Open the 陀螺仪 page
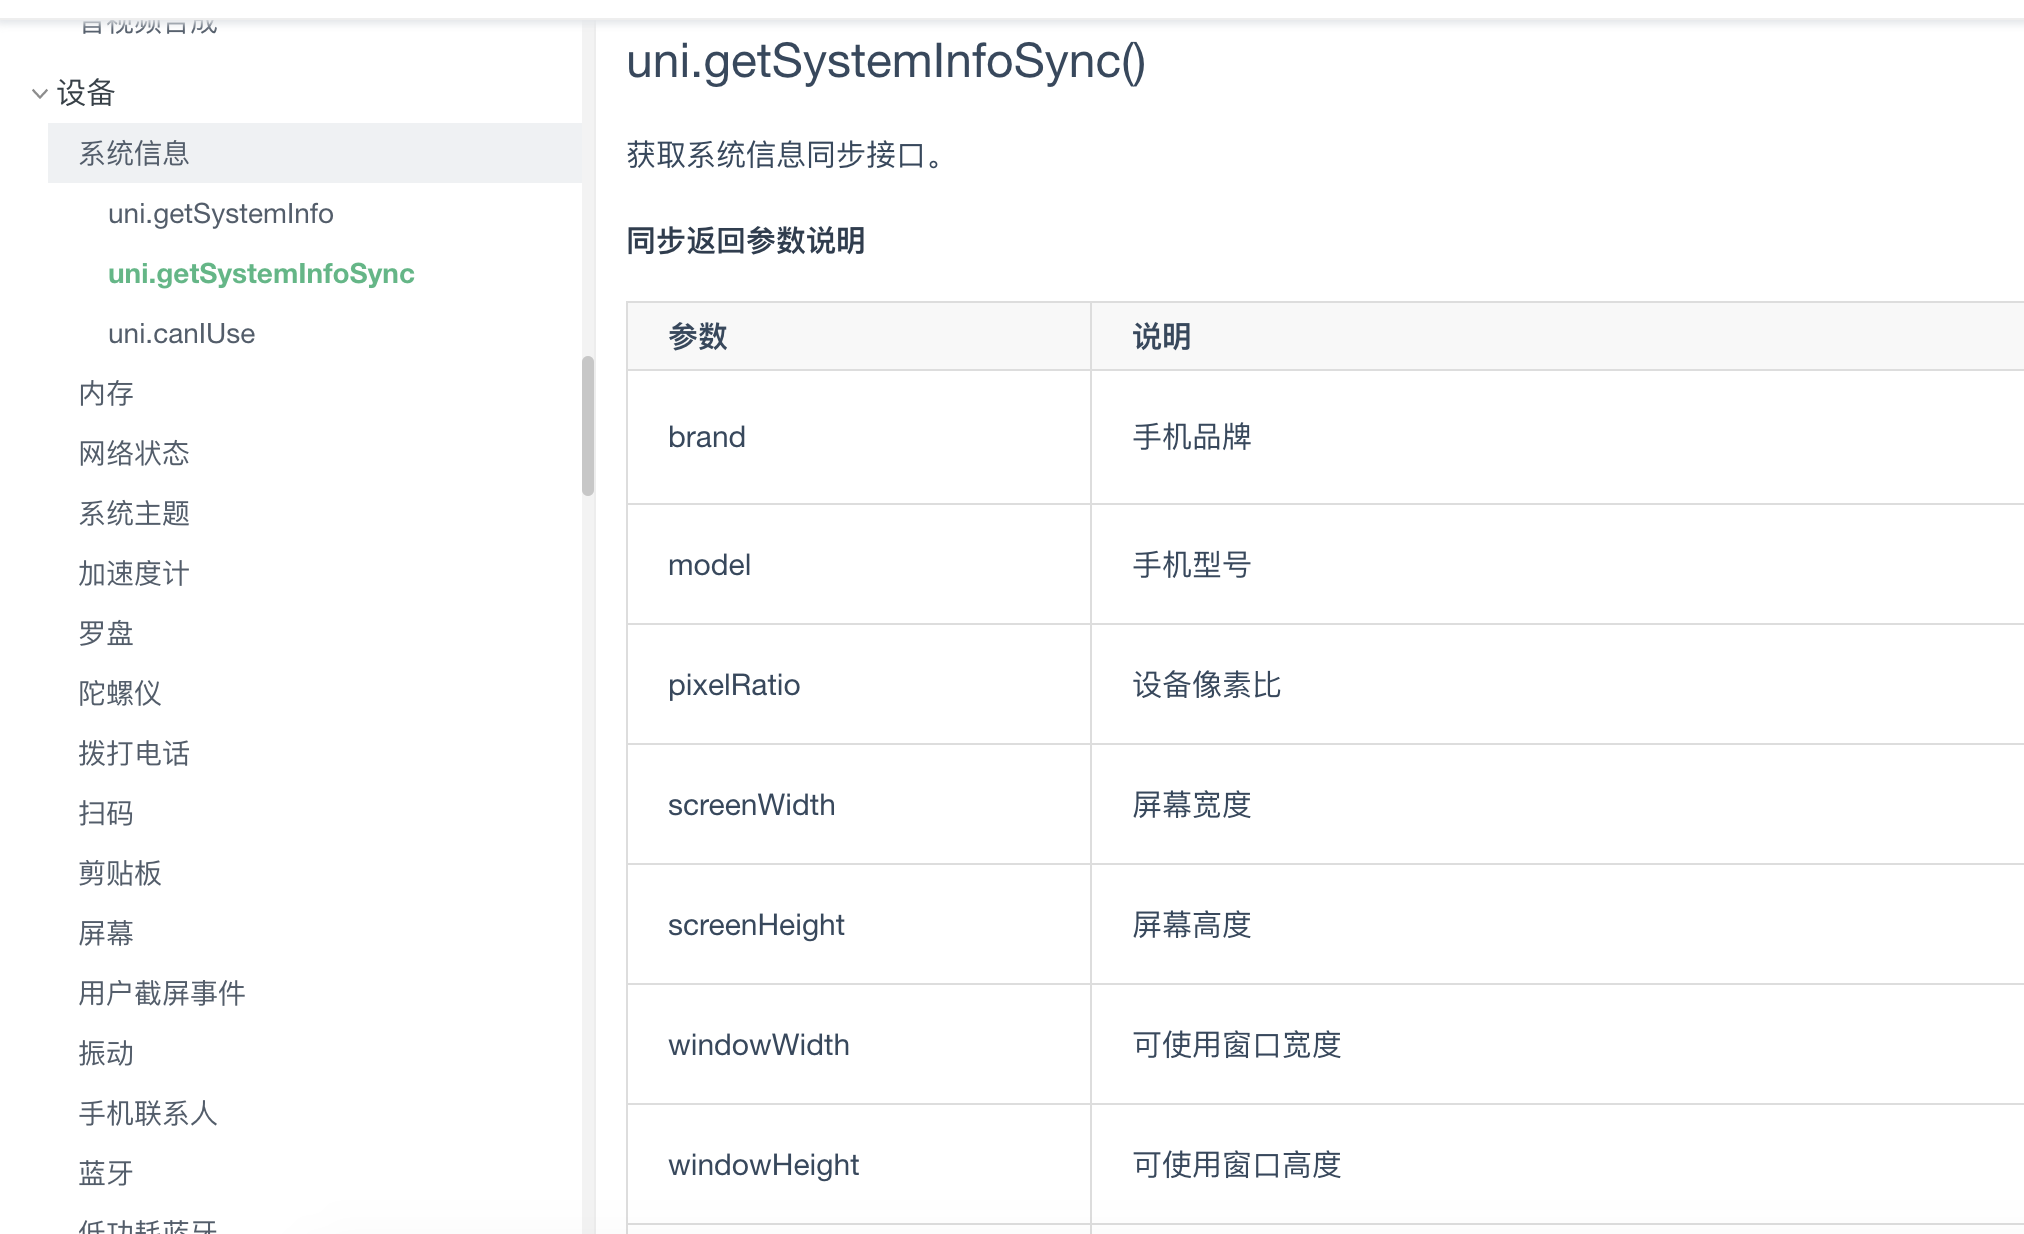Image resolution: width=2024 pixels, height=1234 pixels. [120, 693]
